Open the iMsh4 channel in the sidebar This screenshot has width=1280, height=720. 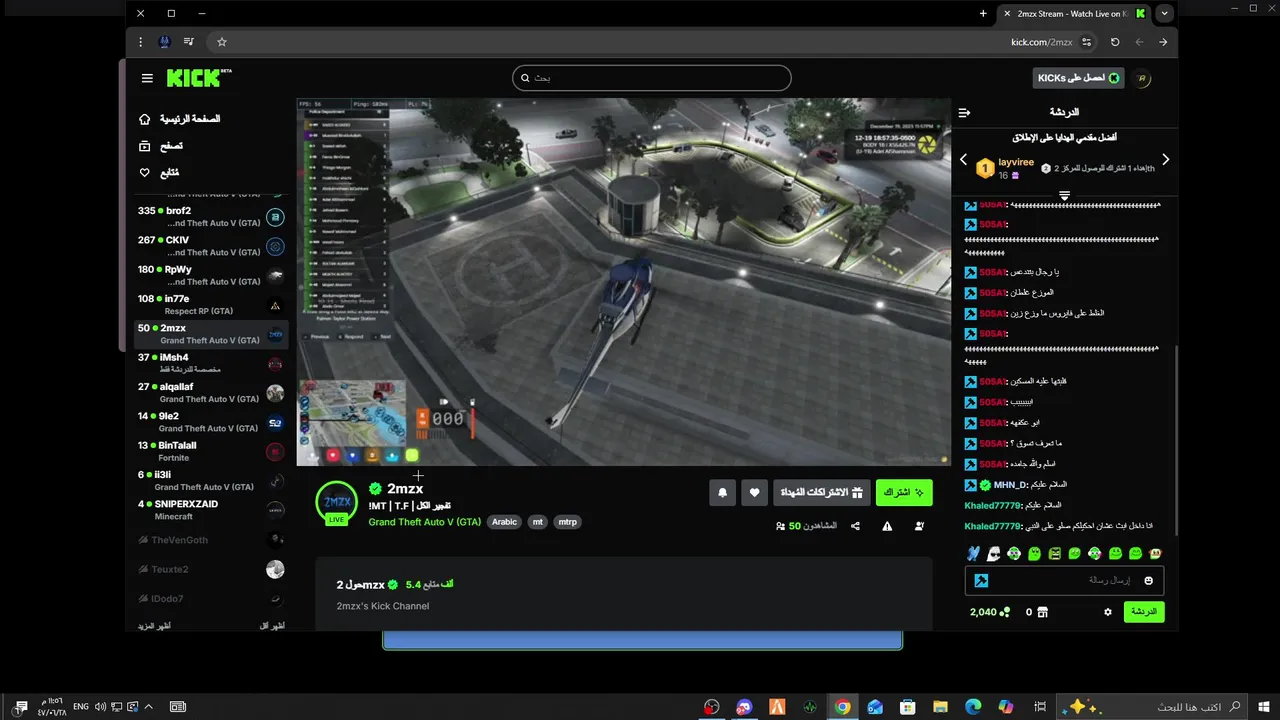click(211, 363)
